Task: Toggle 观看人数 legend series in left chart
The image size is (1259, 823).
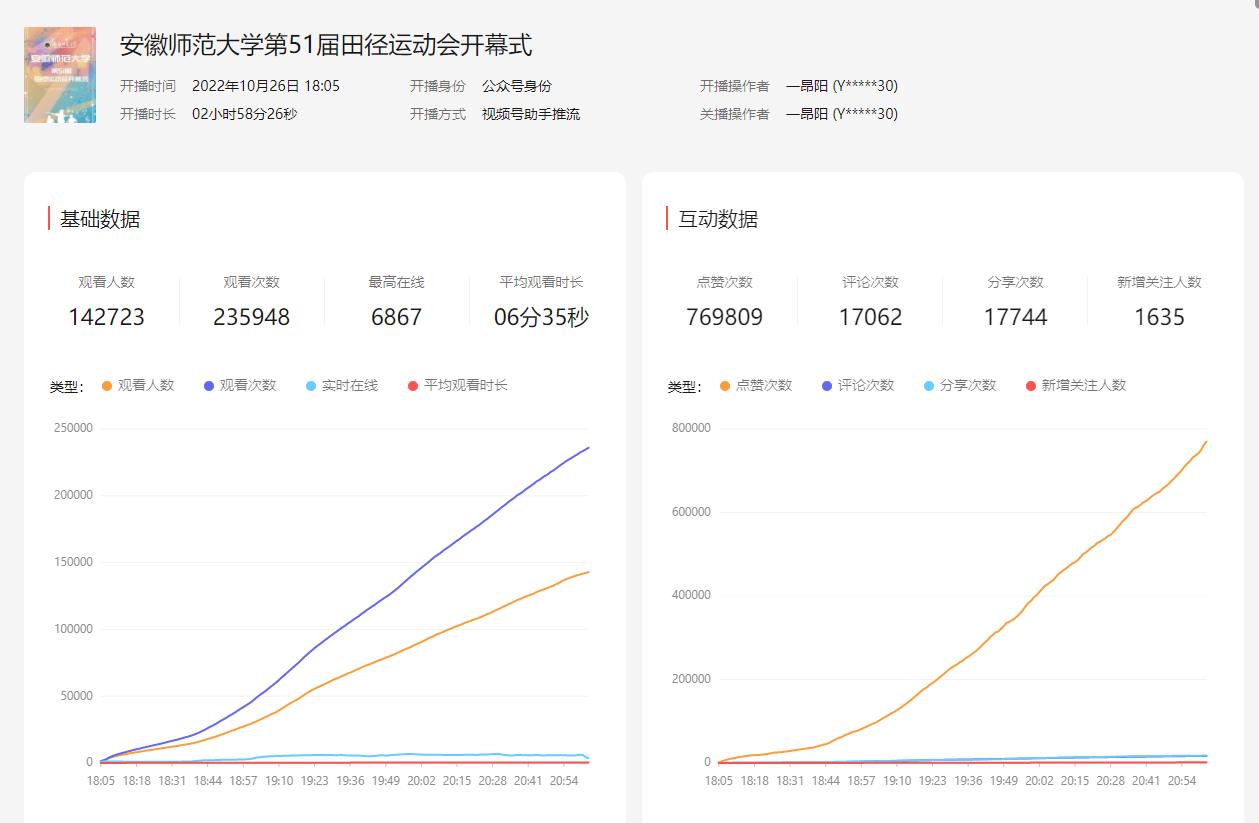Action: click(x=137, y=386)
